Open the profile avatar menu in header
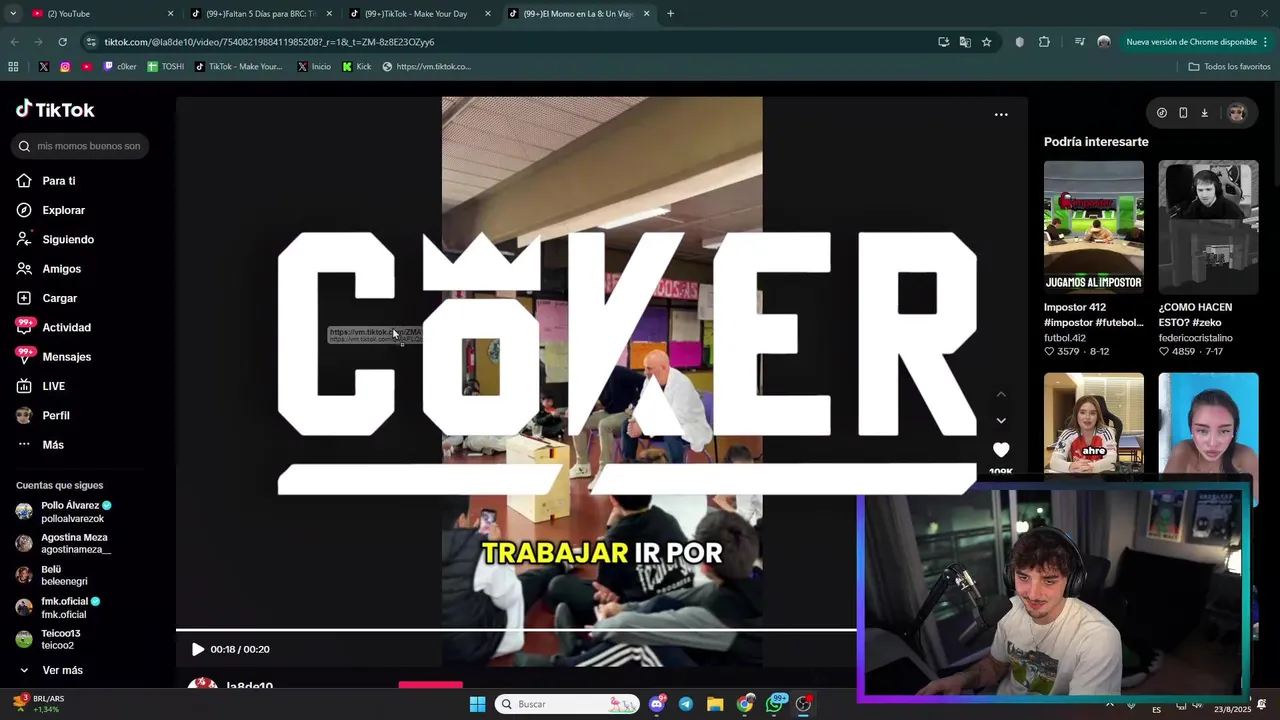1280x720 pixels. (x=1237, y=113)
